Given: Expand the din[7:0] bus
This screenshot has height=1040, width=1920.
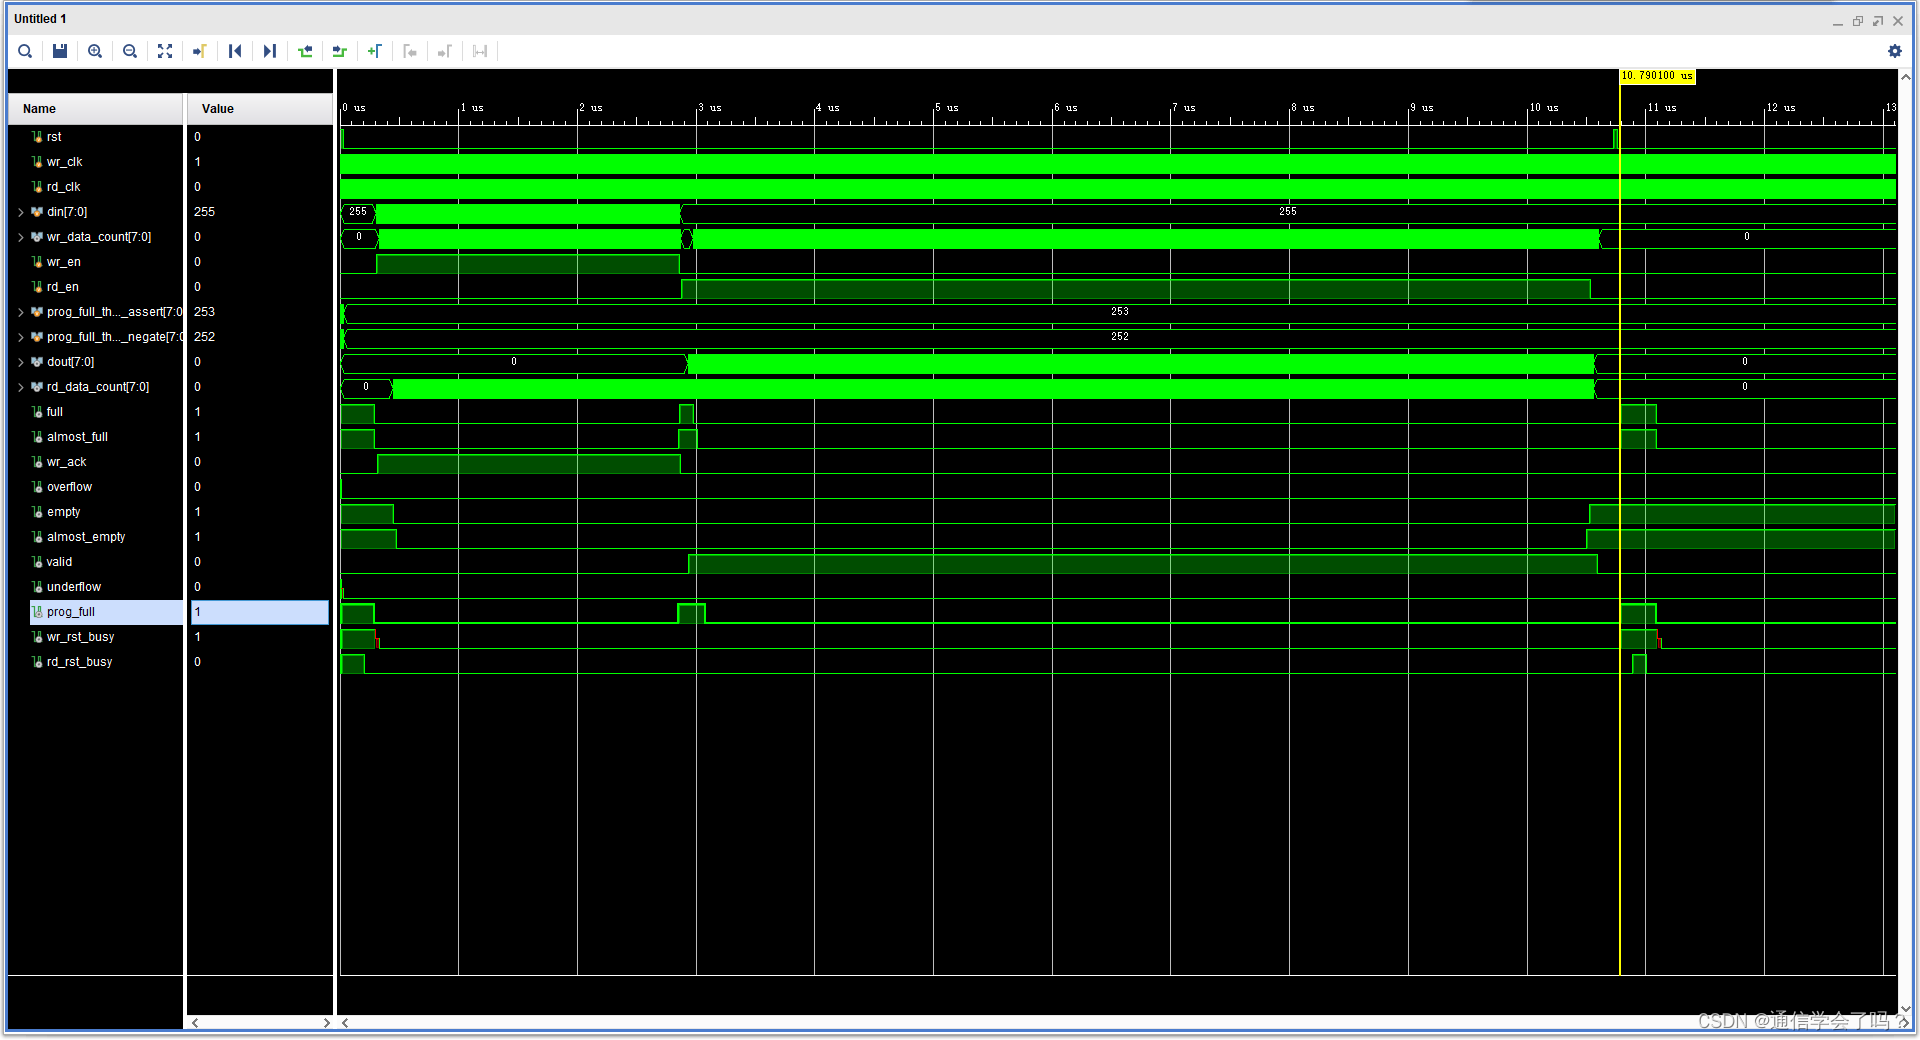Looking at the screenshot, I should coord(21,212).
